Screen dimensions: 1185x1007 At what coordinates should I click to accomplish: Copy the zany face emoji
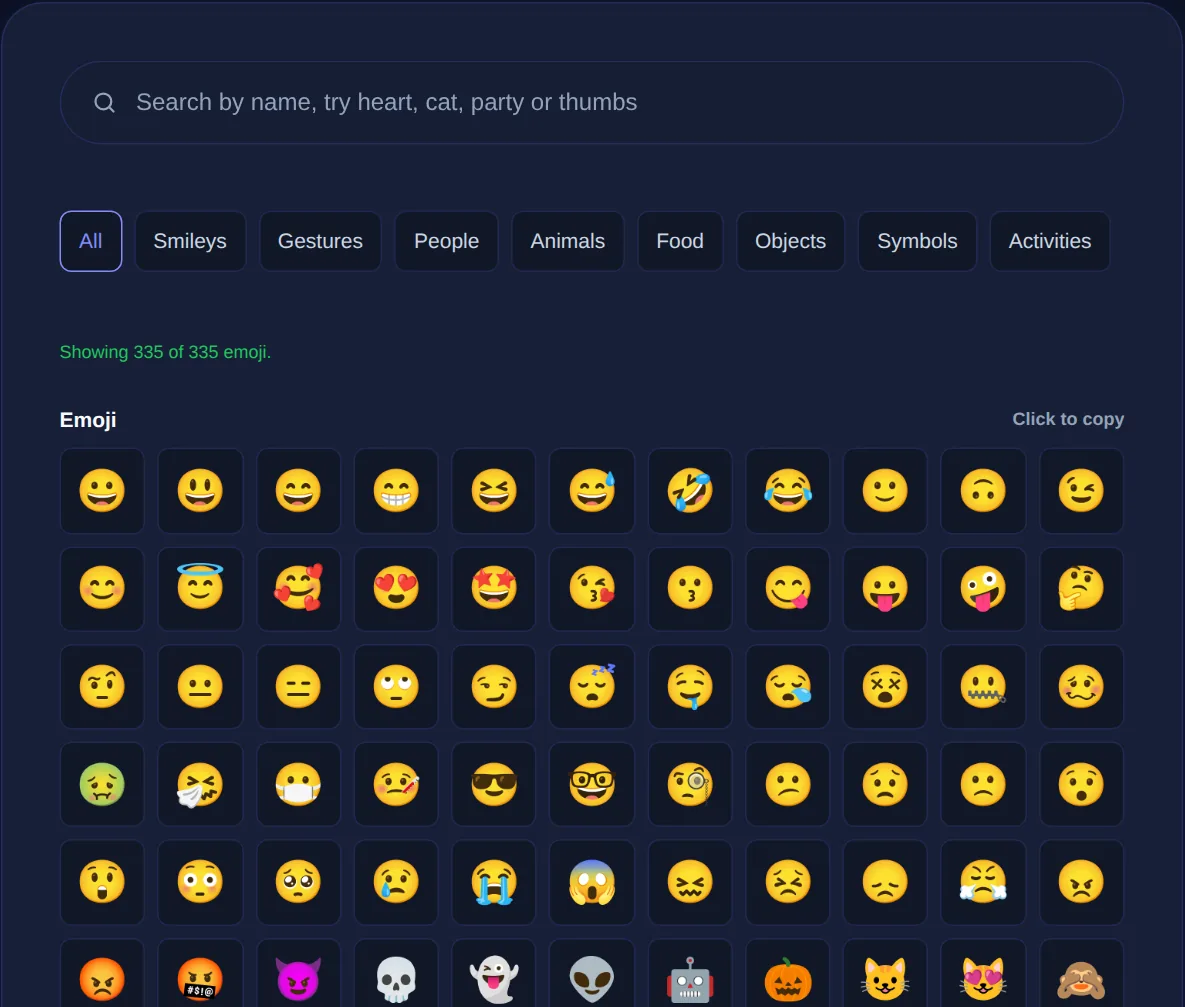983,588
